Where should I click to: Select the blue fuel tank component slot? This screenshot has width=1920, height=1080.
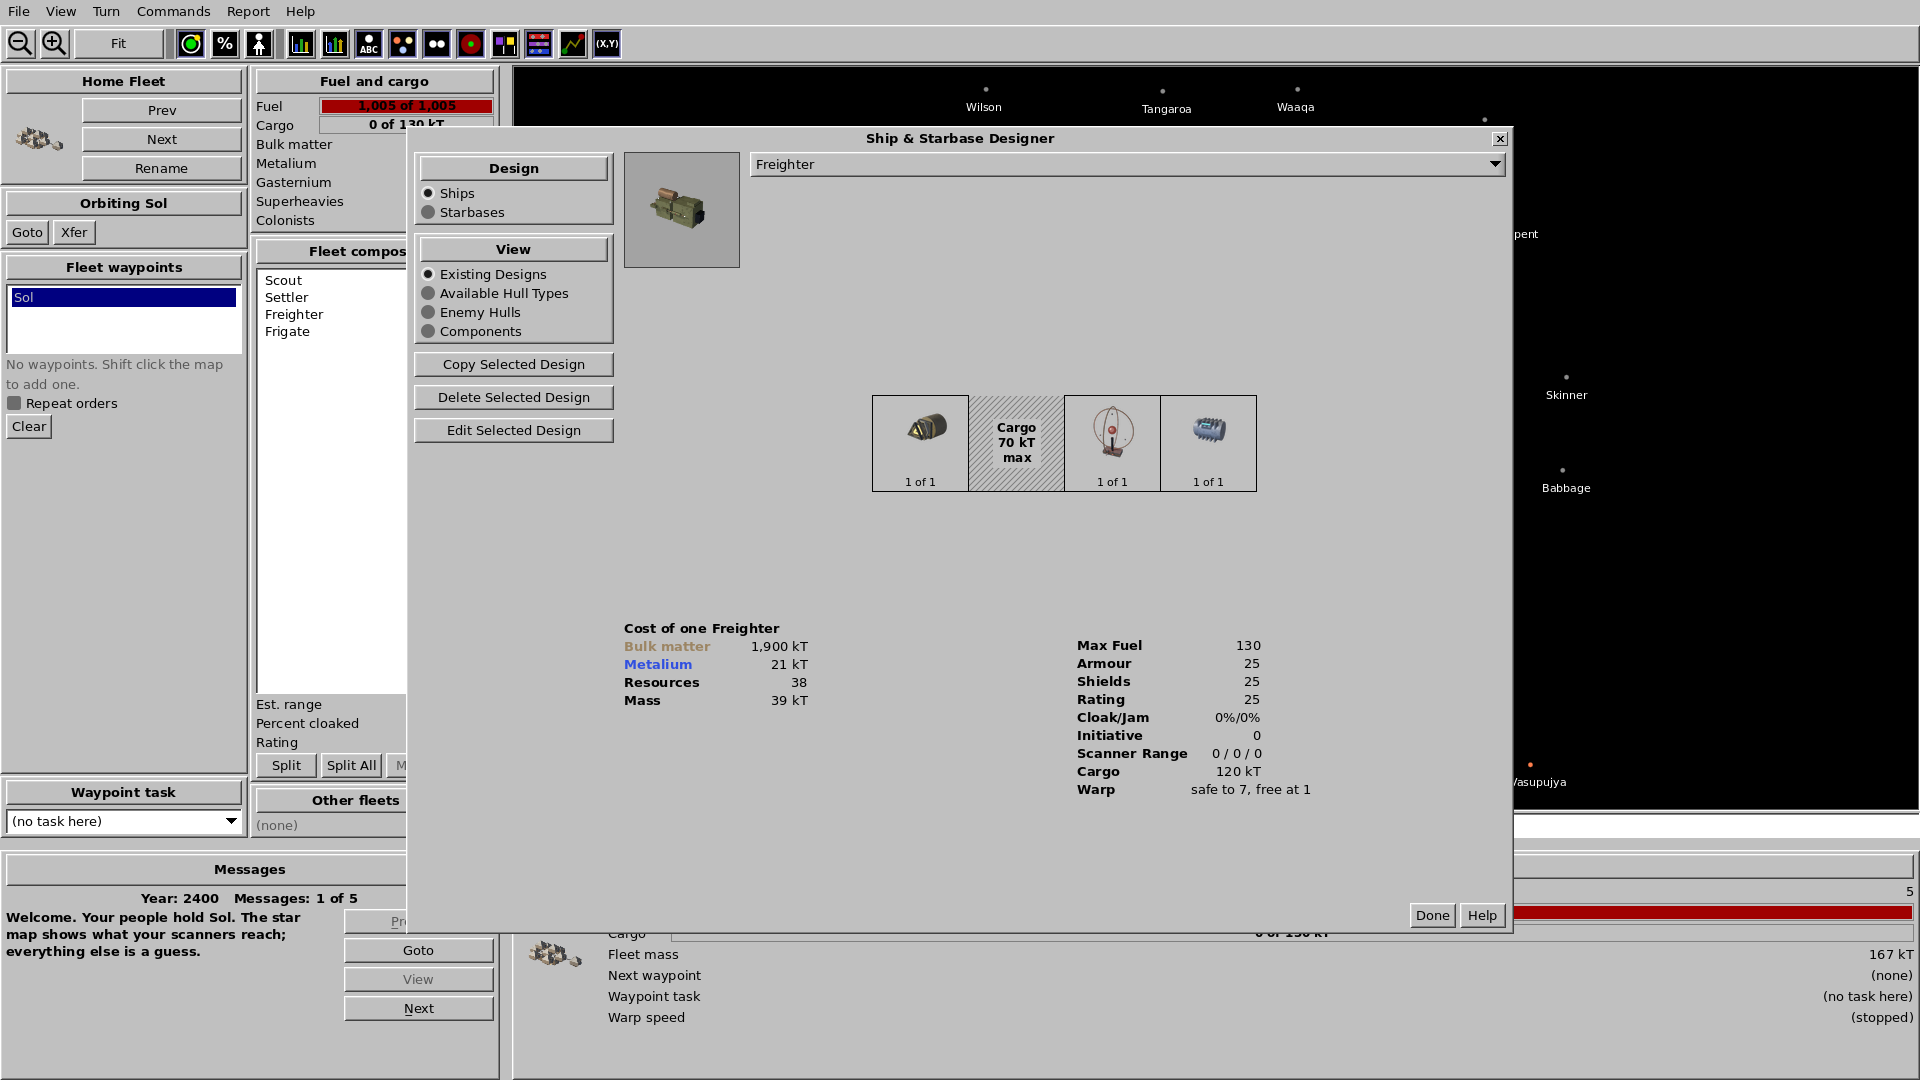coord(1208,443)
